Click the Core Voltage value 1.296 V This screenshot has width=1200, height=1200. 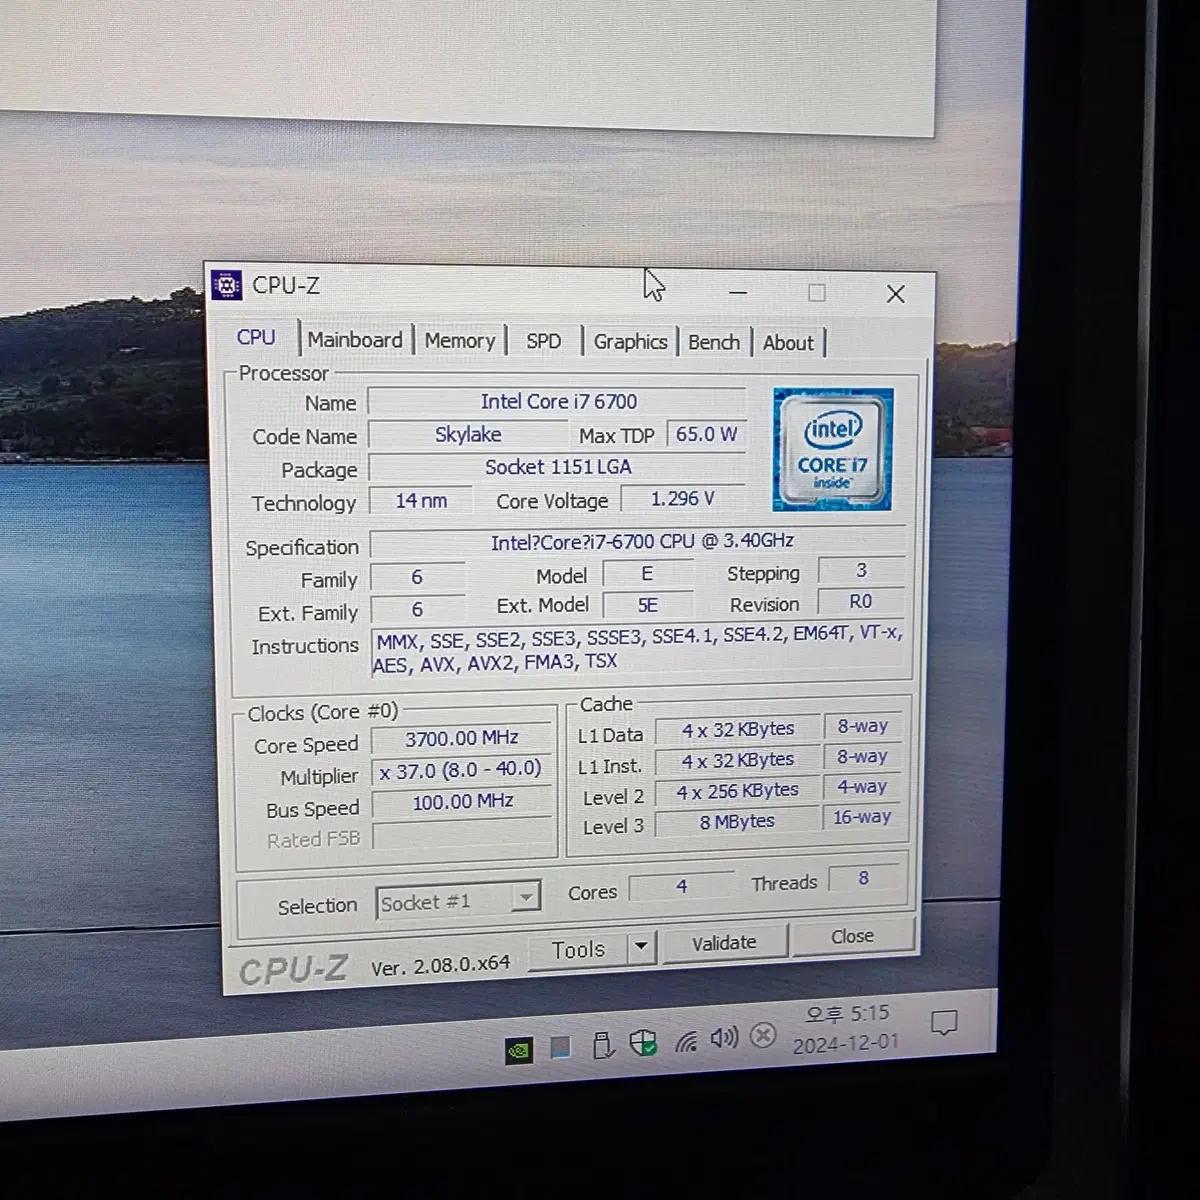click(x=683, y=498)
